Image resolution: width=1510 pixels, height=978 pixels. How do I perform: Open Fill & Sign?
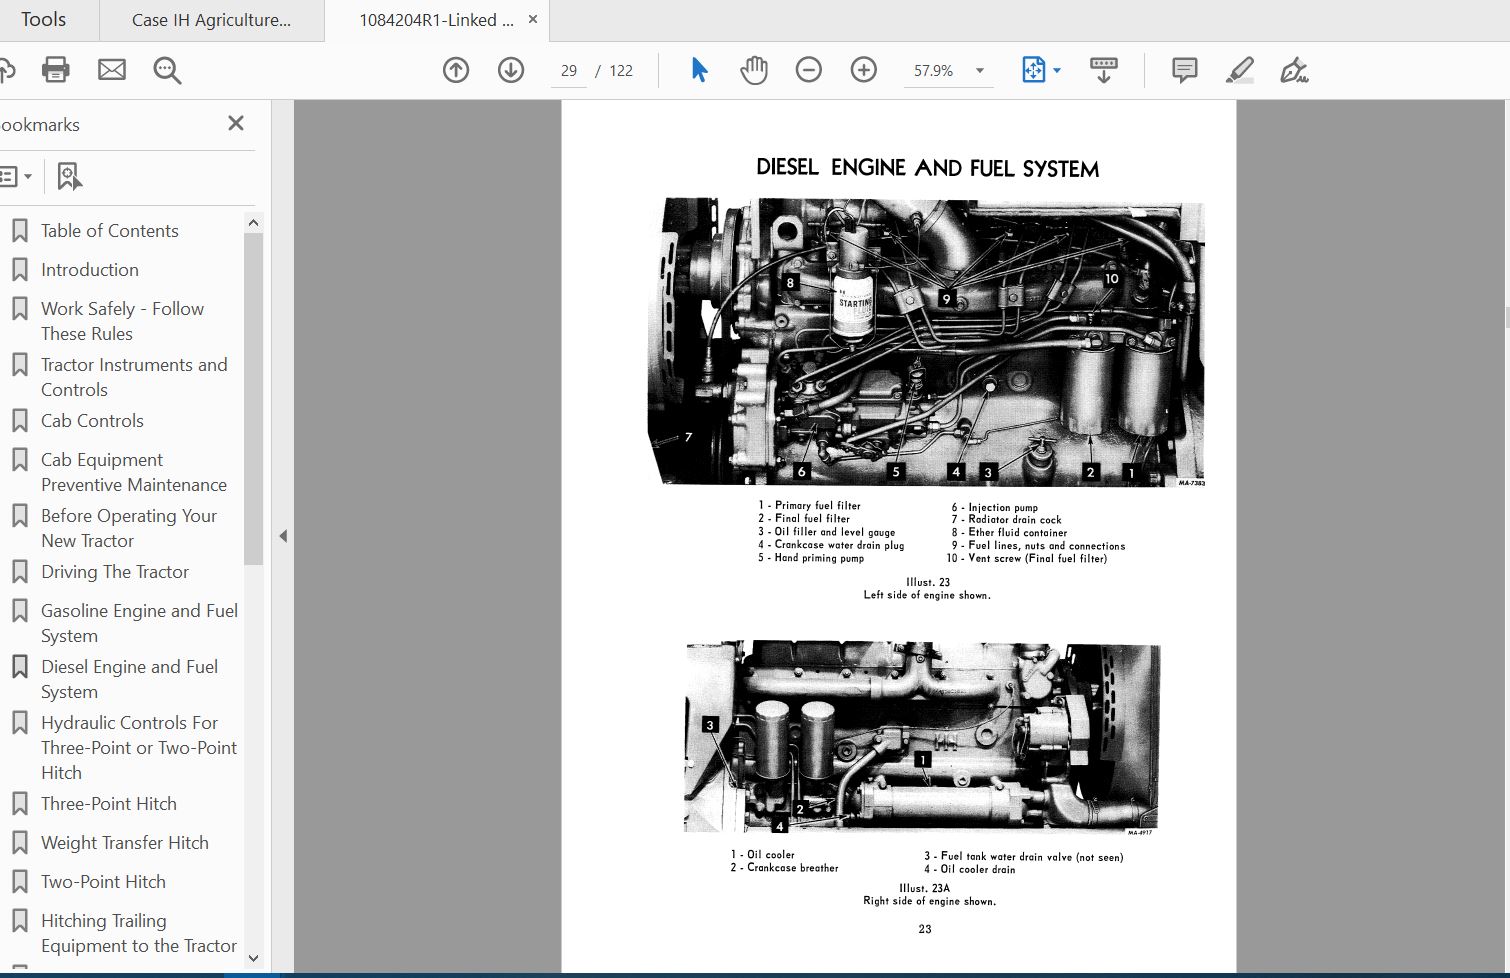1294,70
